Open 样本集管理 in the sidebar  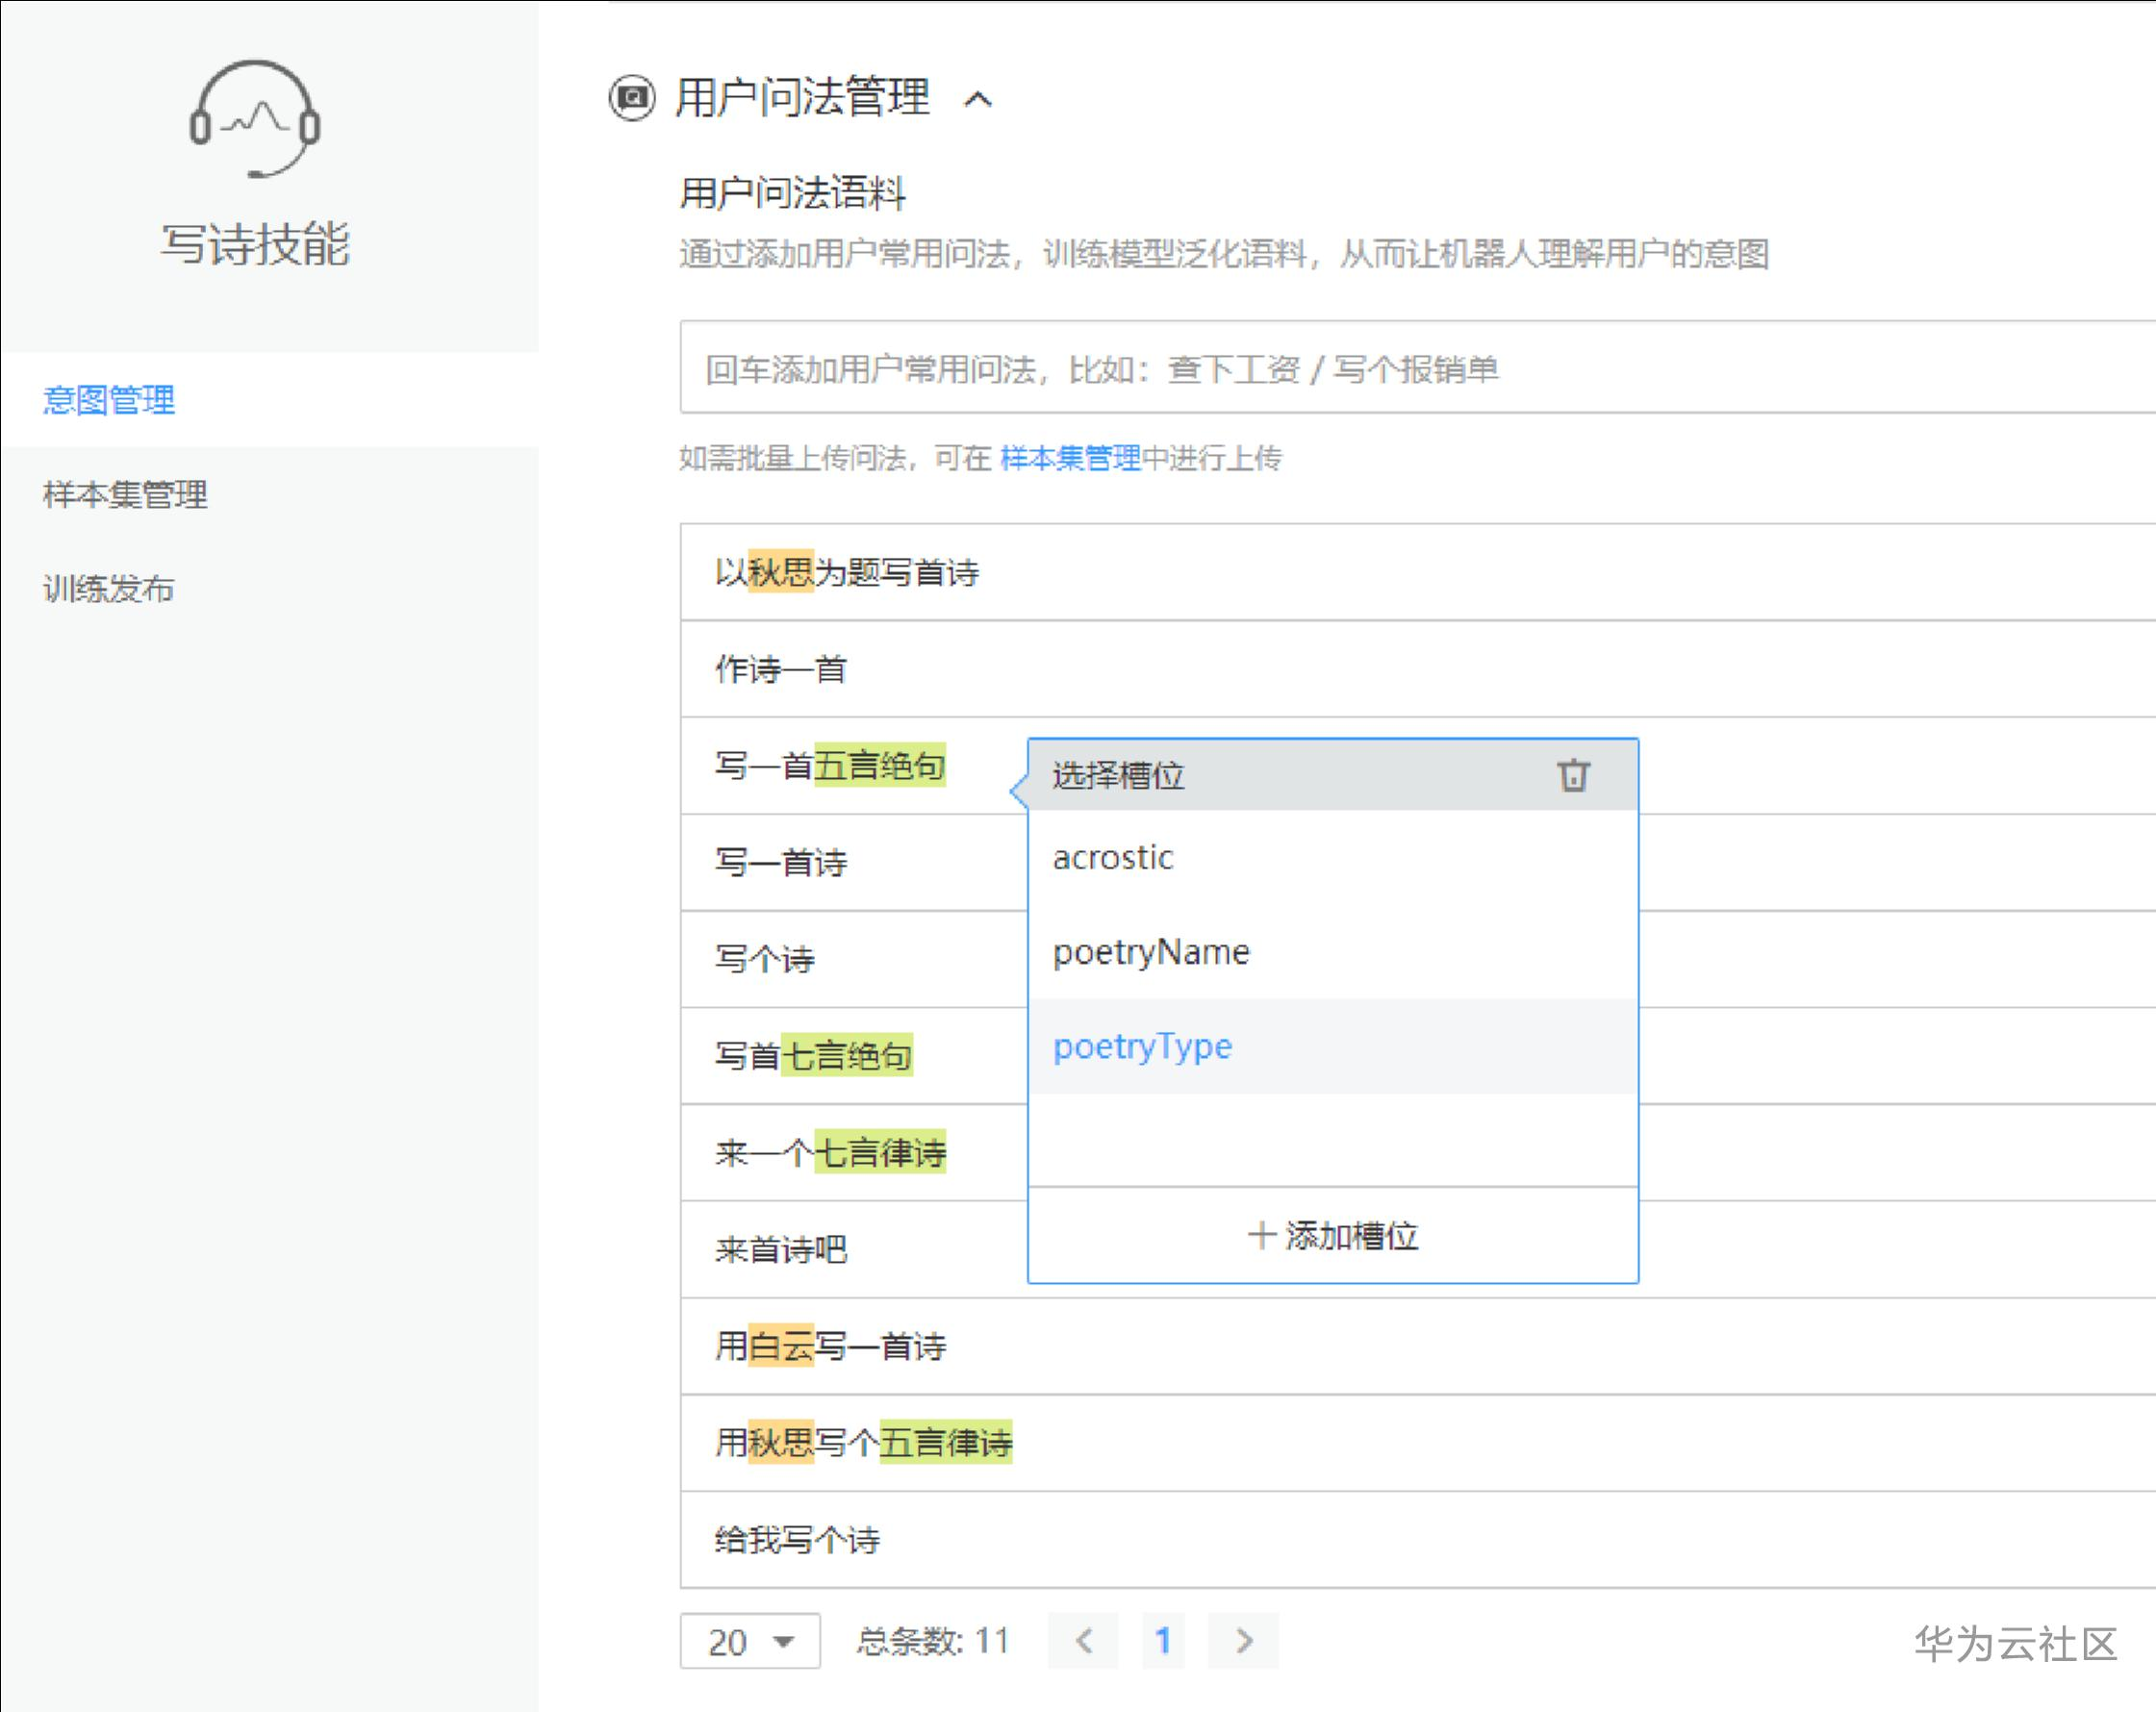click(125, 494)
